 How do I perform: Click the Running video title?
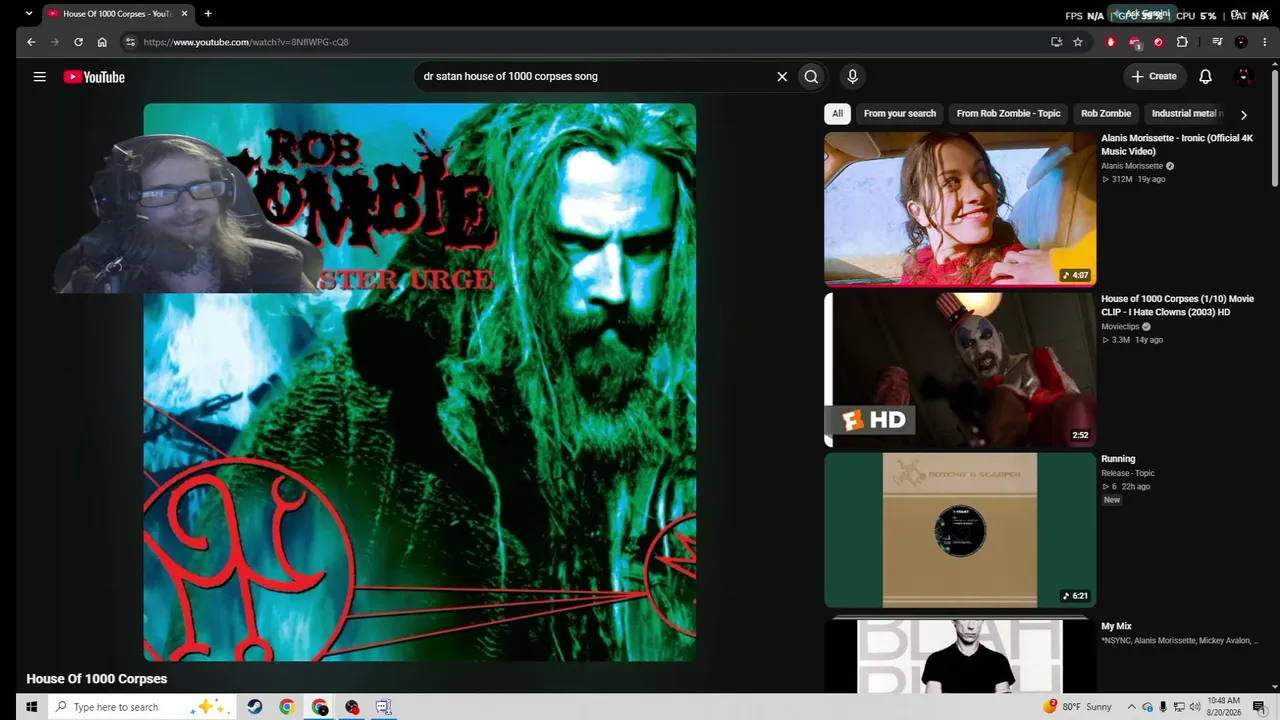point(1118,459)
